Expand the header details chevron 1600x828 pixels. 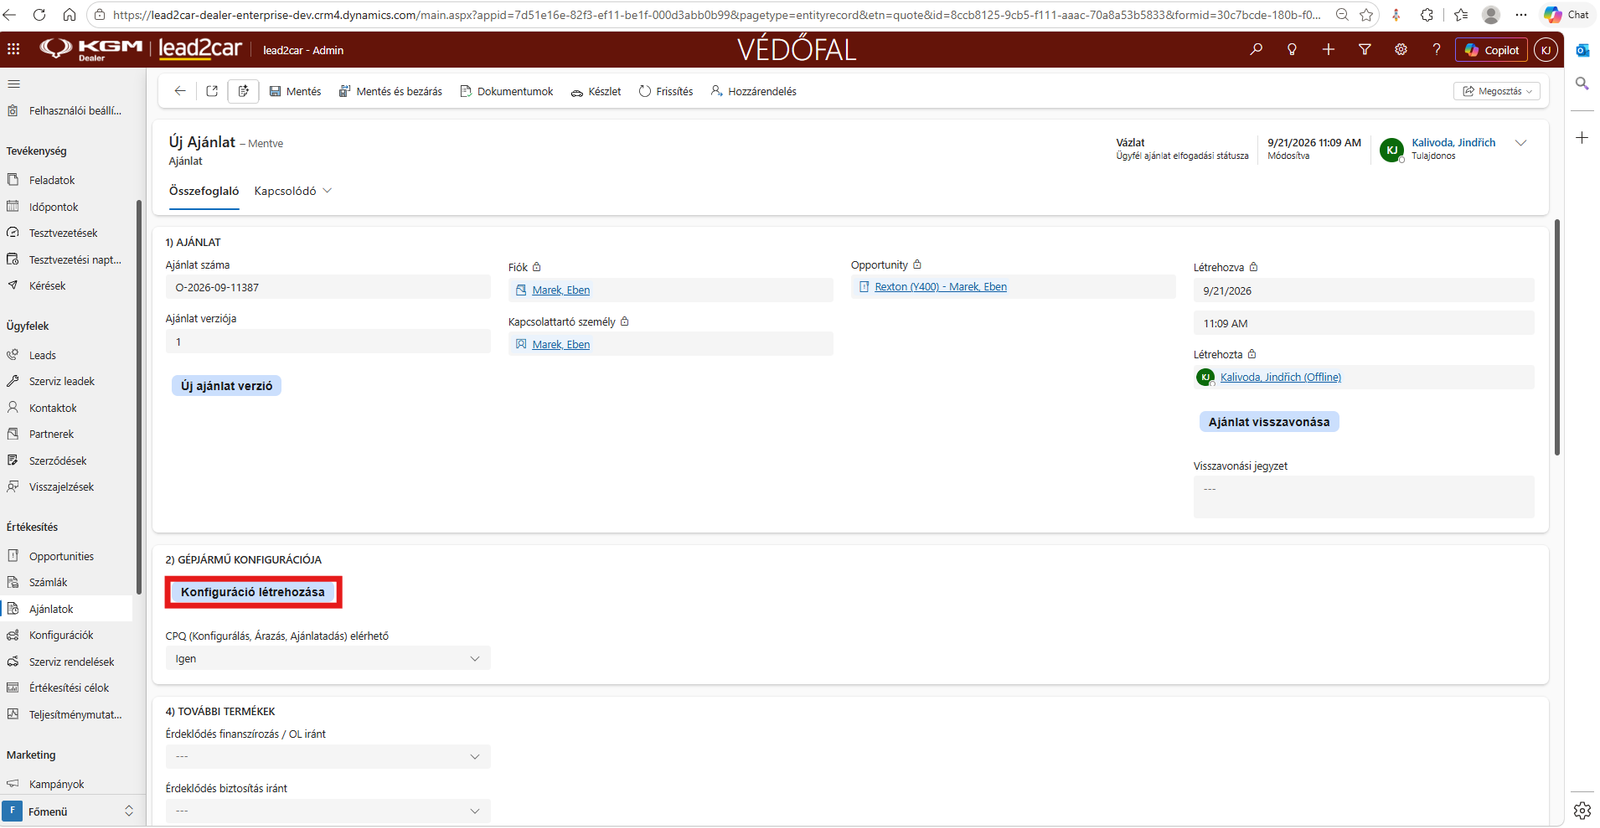[1521, 143]
